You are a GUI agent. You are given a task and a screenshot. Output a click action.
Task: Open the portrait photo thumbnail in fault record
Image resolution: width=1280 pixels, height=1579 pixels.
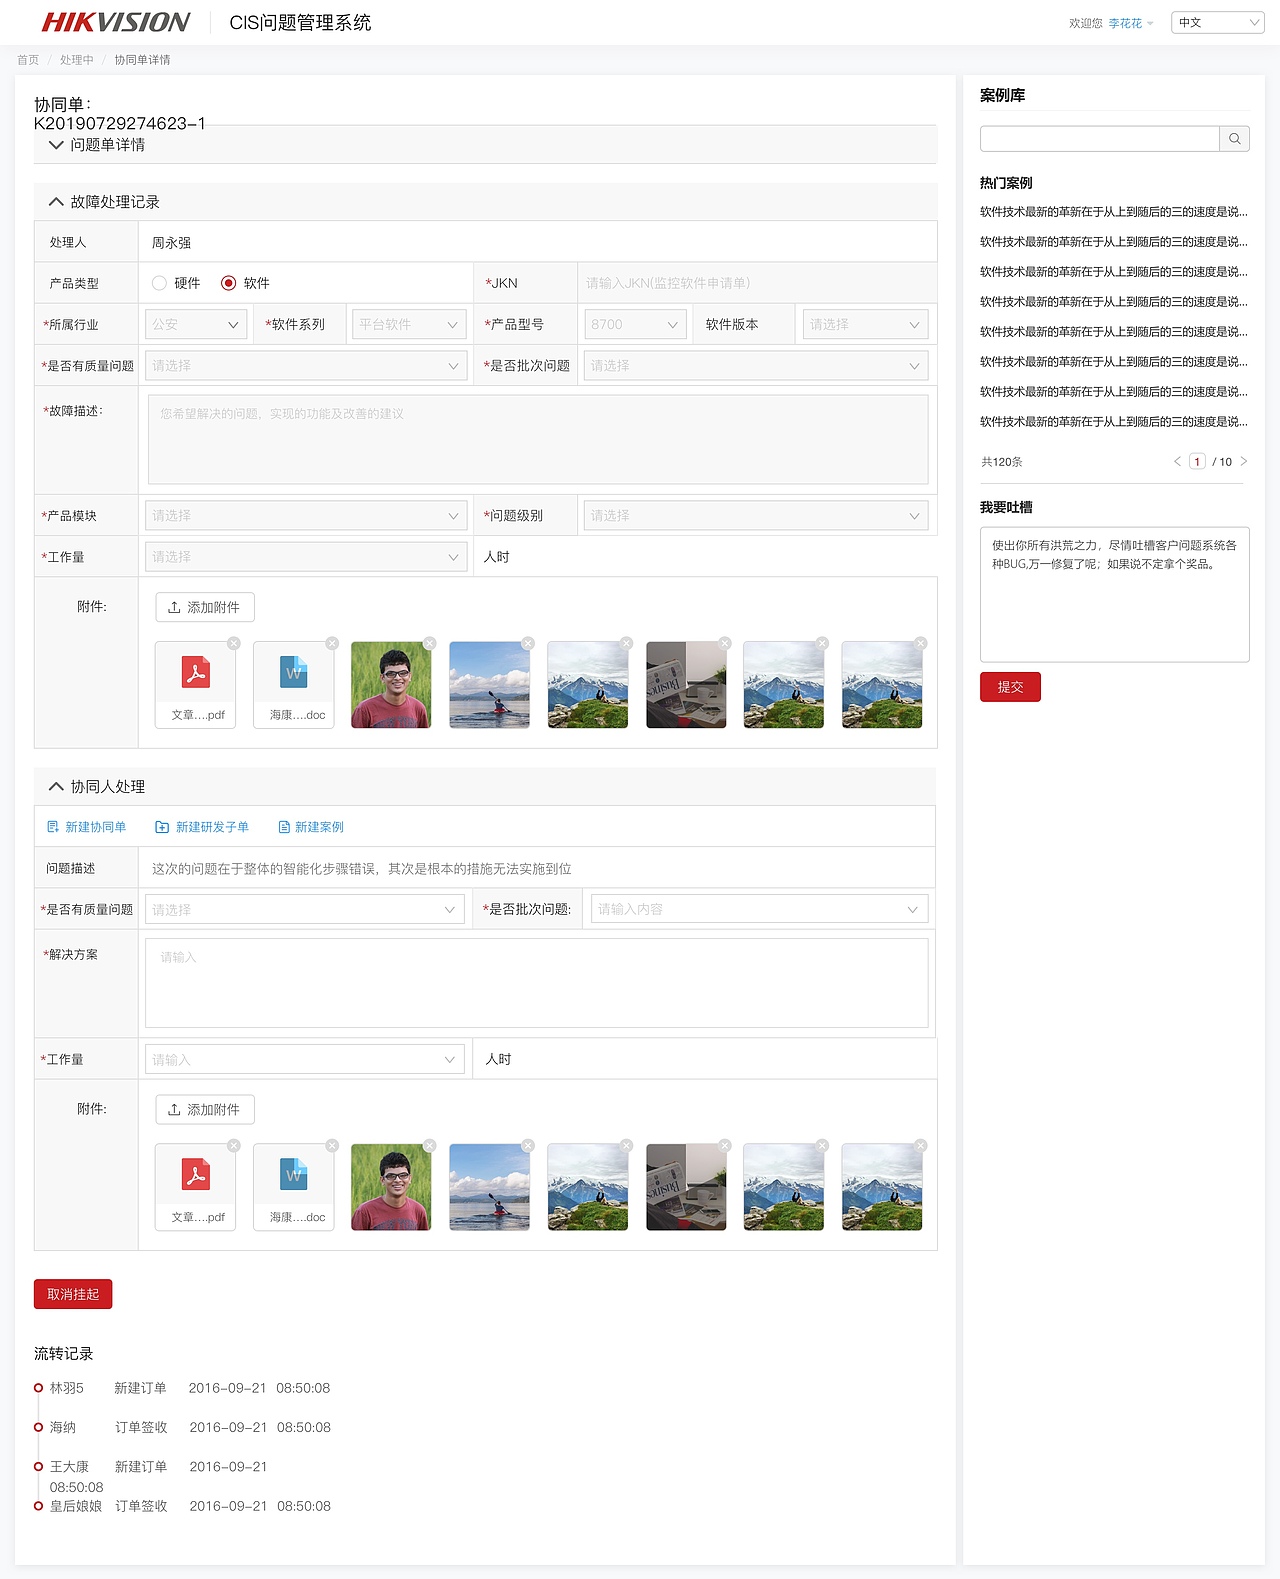[x=391, y=685]
